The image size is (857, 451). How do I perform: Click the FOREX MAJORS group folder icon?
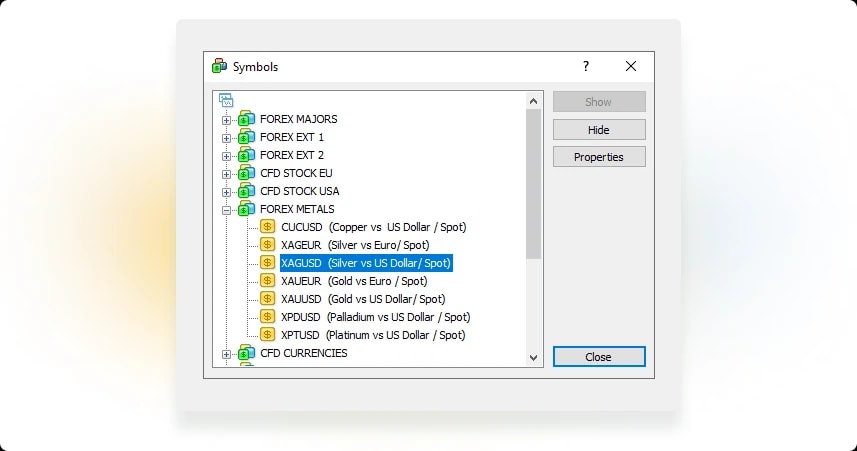pyautogui.click(x=246, y=119)
